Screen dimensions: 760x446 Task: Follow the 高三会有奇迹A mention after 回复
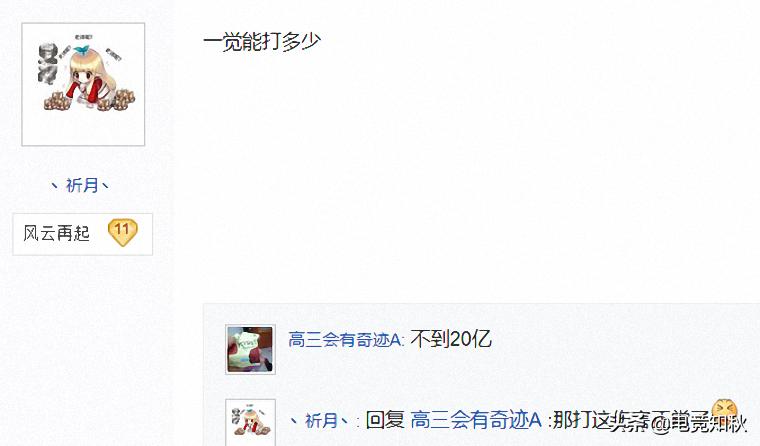click(x=475, y=420)
